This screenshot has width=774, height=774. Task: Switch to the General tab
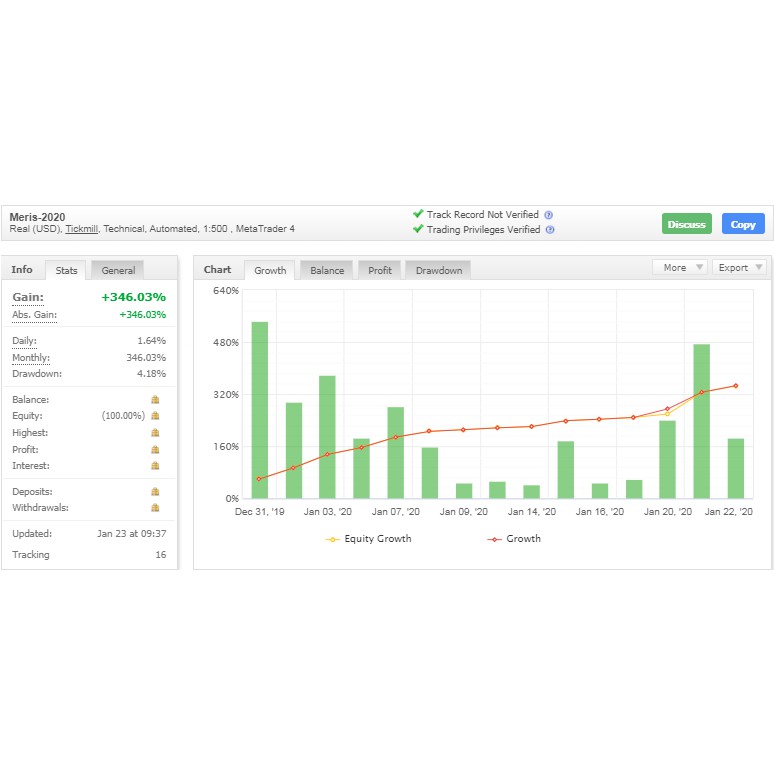[x=118, y=270]
